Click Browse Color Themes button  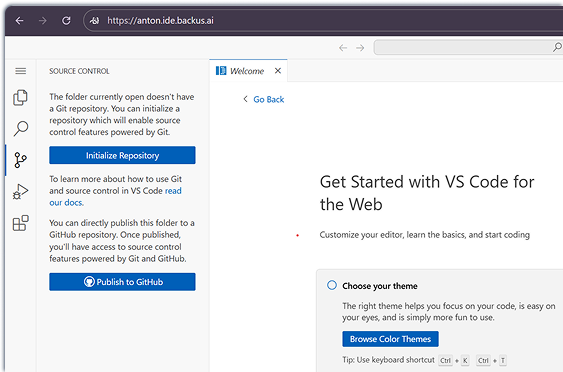390,339
